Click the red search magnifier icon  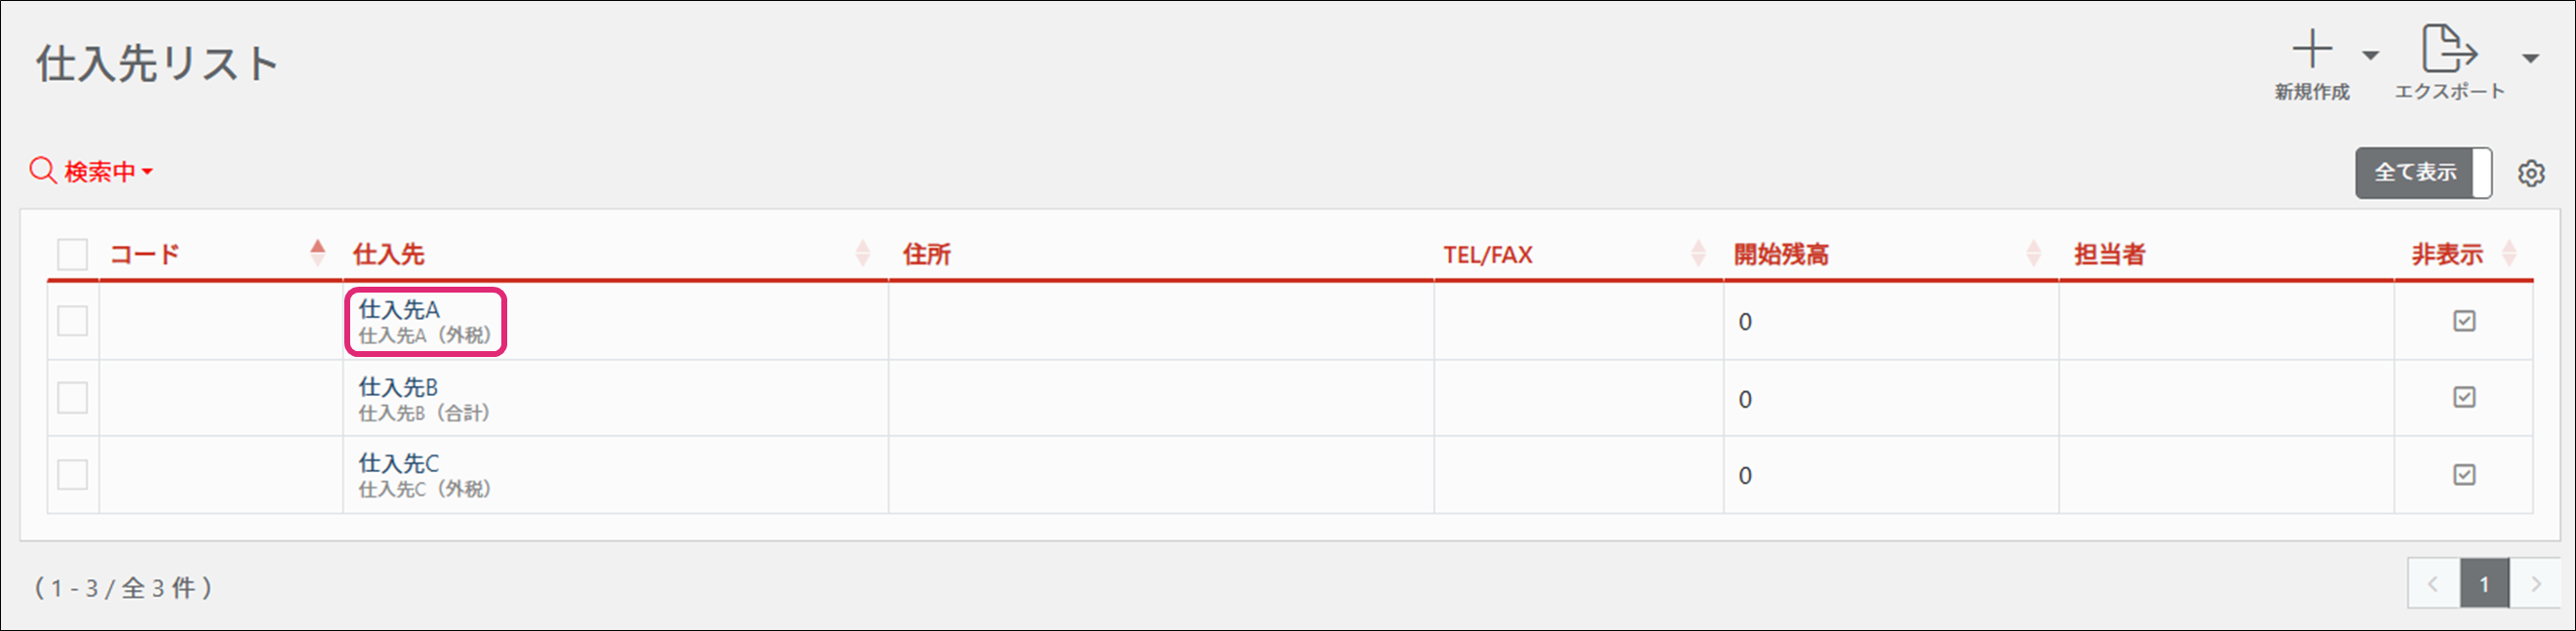42,171
